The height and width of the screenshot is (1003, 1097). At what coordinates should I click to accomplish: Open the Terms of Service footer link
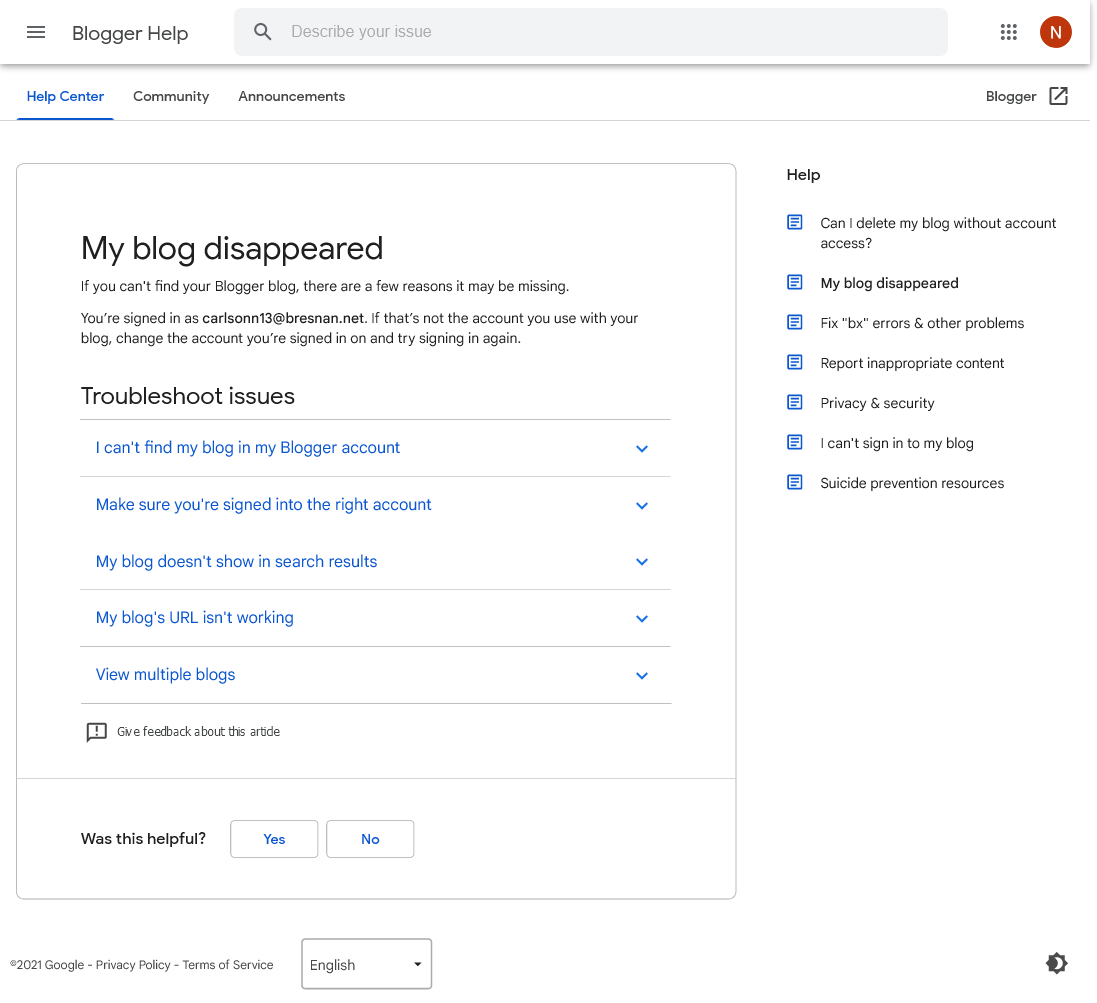pos(228,965)
